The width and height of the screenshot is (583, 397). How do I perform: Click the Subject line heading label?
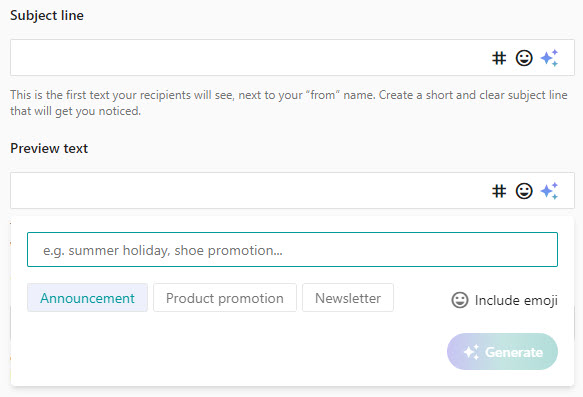point(47,16)
